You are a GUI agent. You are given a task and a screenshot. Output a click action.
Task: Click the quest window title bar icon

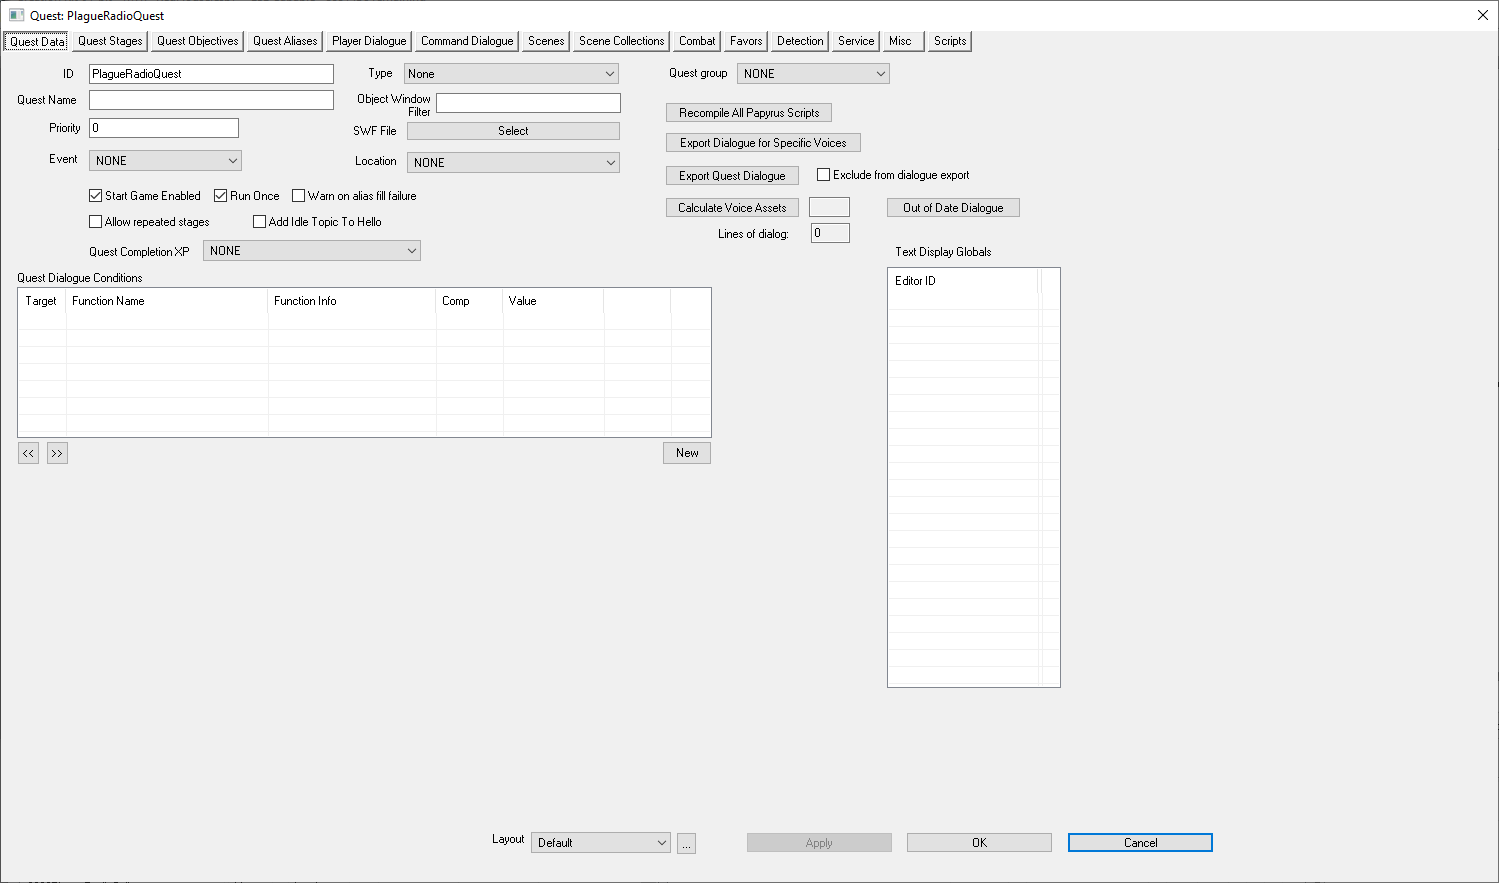tap(16, 15)
